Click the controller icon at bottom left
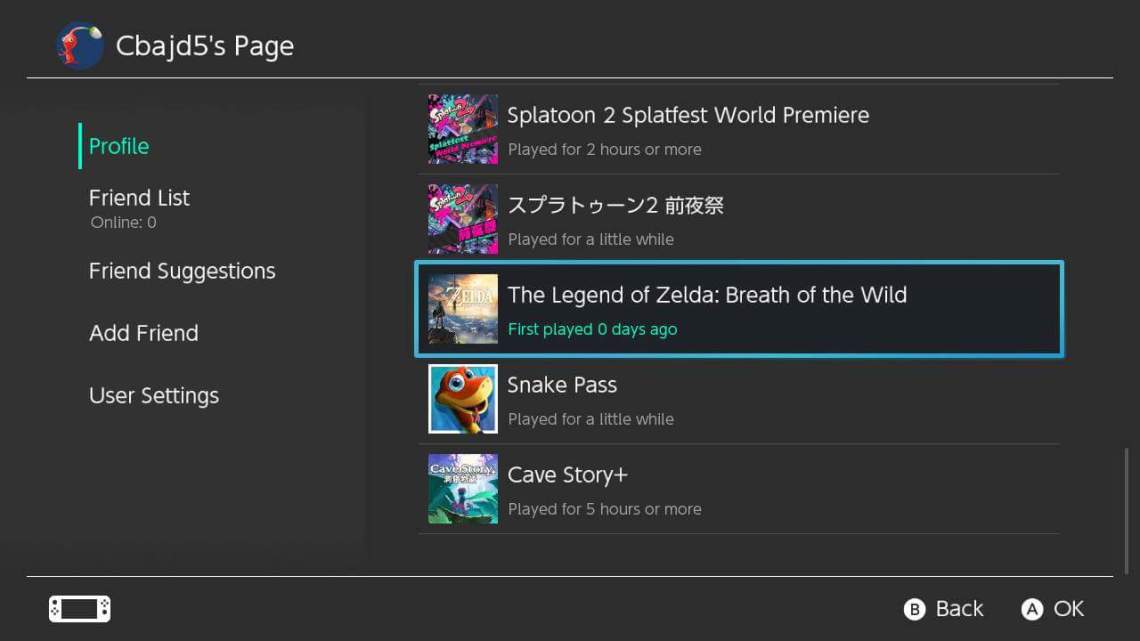 point(79,608)
